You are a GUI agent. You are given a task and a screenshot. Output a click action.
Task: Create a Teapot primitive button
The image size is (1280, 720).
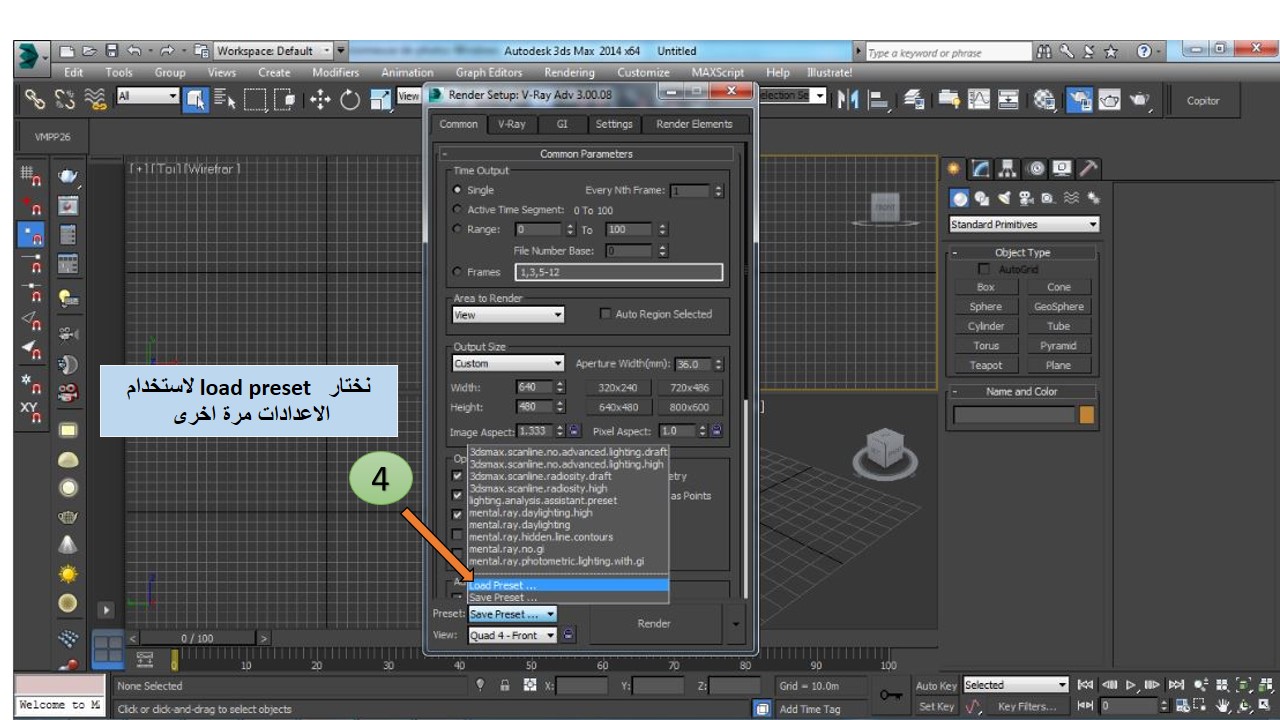pos(985,365)
